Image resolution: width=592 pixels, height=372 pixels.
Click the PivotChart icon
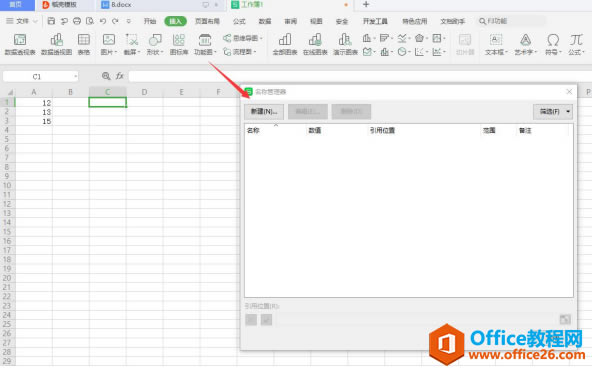tap(56, 45)
